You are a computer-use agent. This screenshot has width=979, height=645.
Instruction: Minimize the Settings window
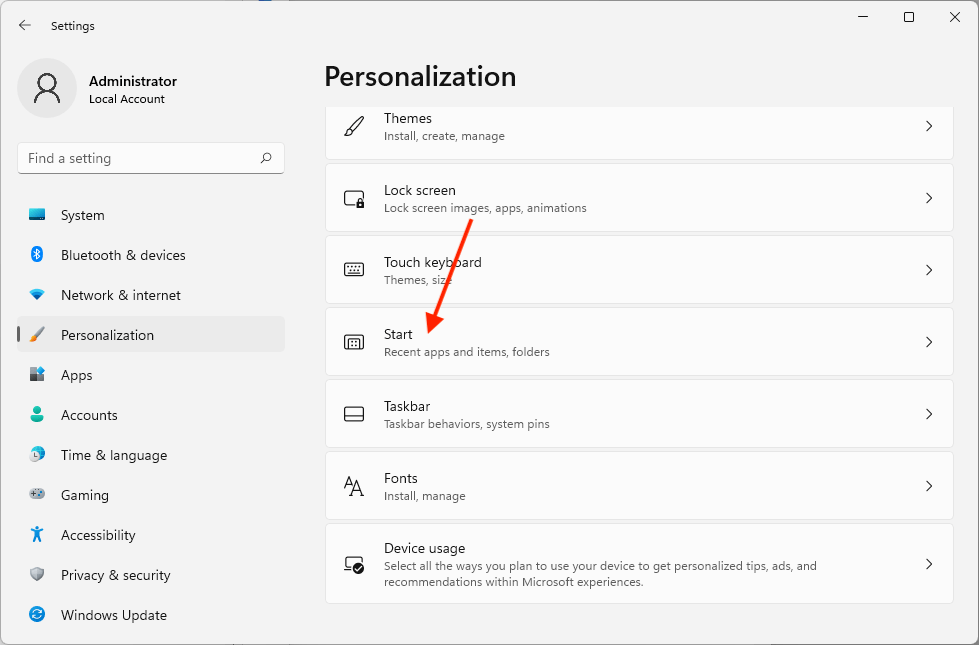click(x=863, y=17)
